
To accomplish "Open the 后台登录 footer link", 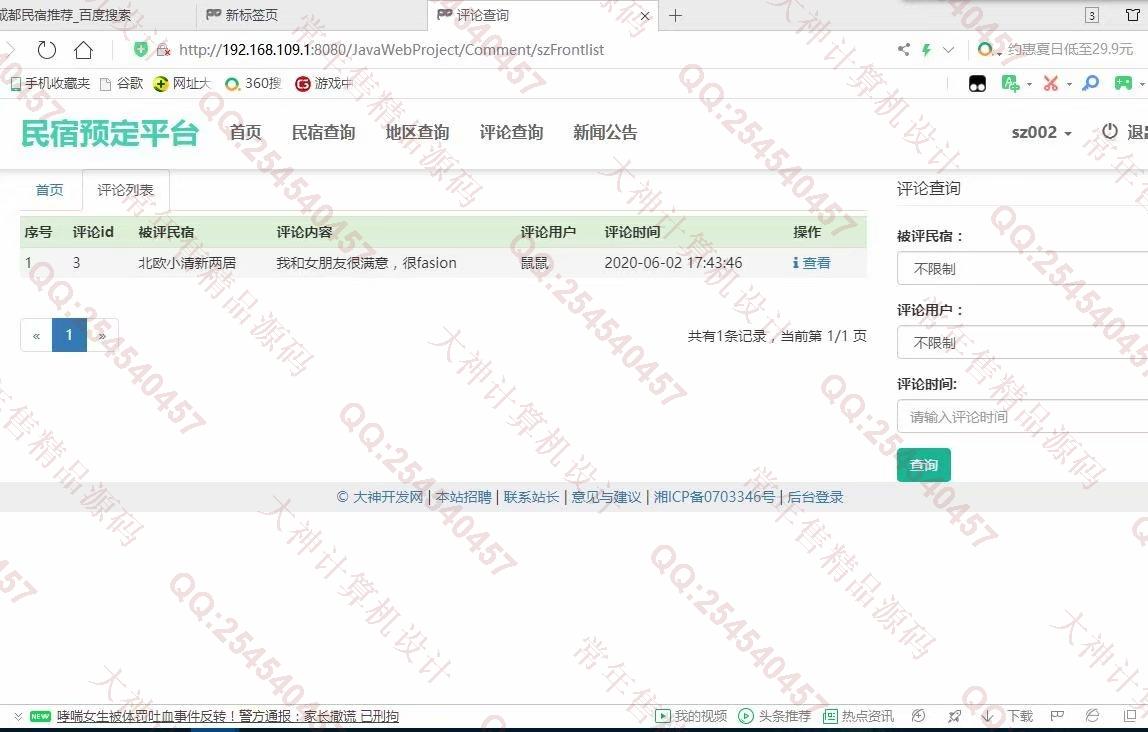I will click(815, 497).
